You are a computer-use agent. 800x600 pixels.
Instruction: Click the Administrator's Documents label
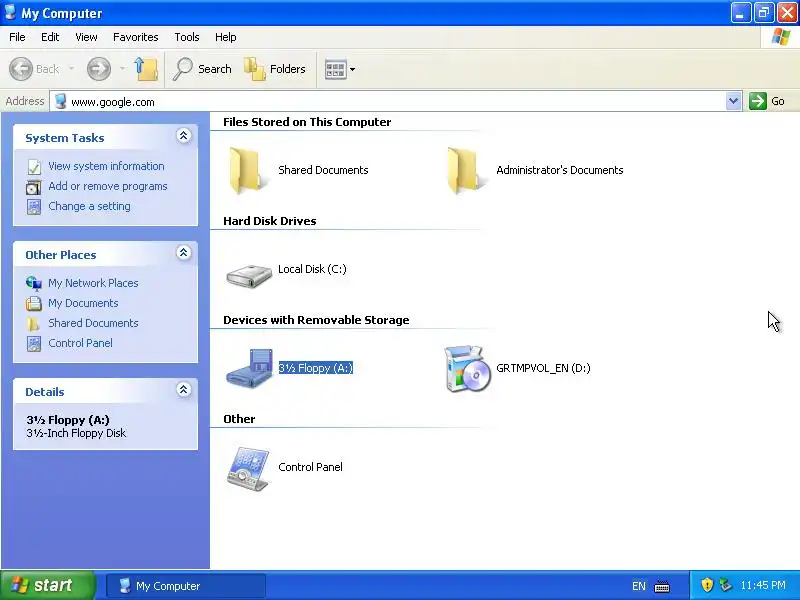coord(560,170)
